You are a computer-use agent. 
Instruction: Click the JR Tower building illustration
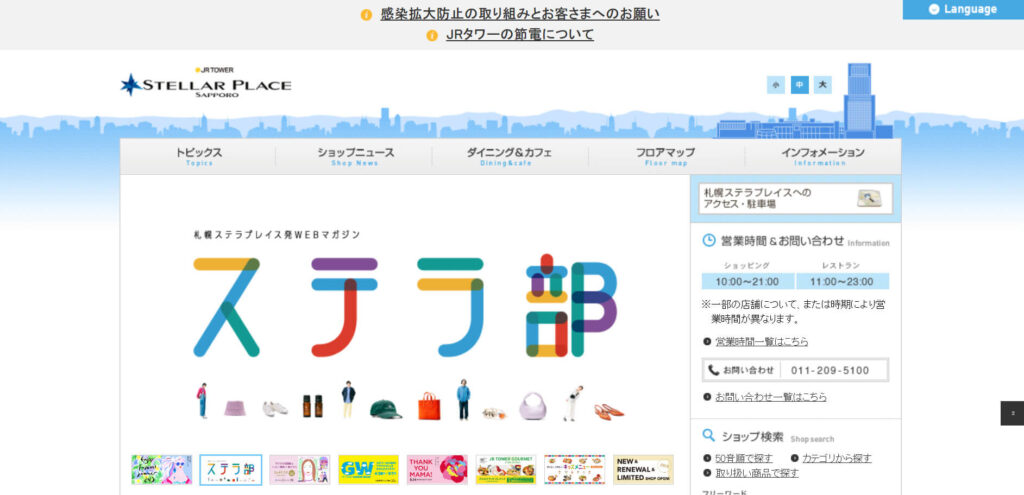pyautogui.click(x=859, y=100)
